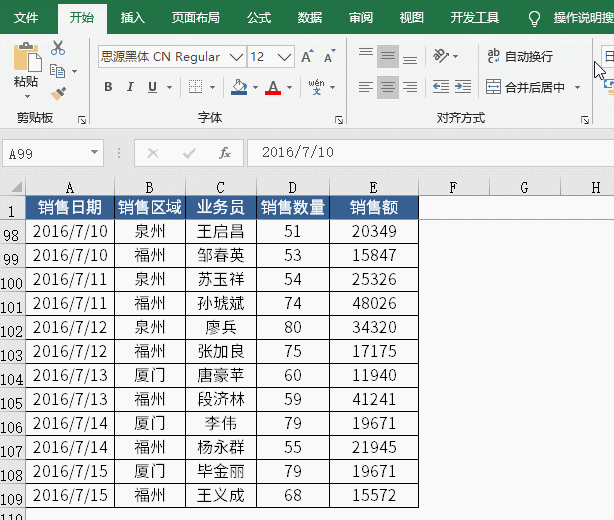
Task: Toggle 合并后居中 merge and center
Action: [x=526, y=87]
